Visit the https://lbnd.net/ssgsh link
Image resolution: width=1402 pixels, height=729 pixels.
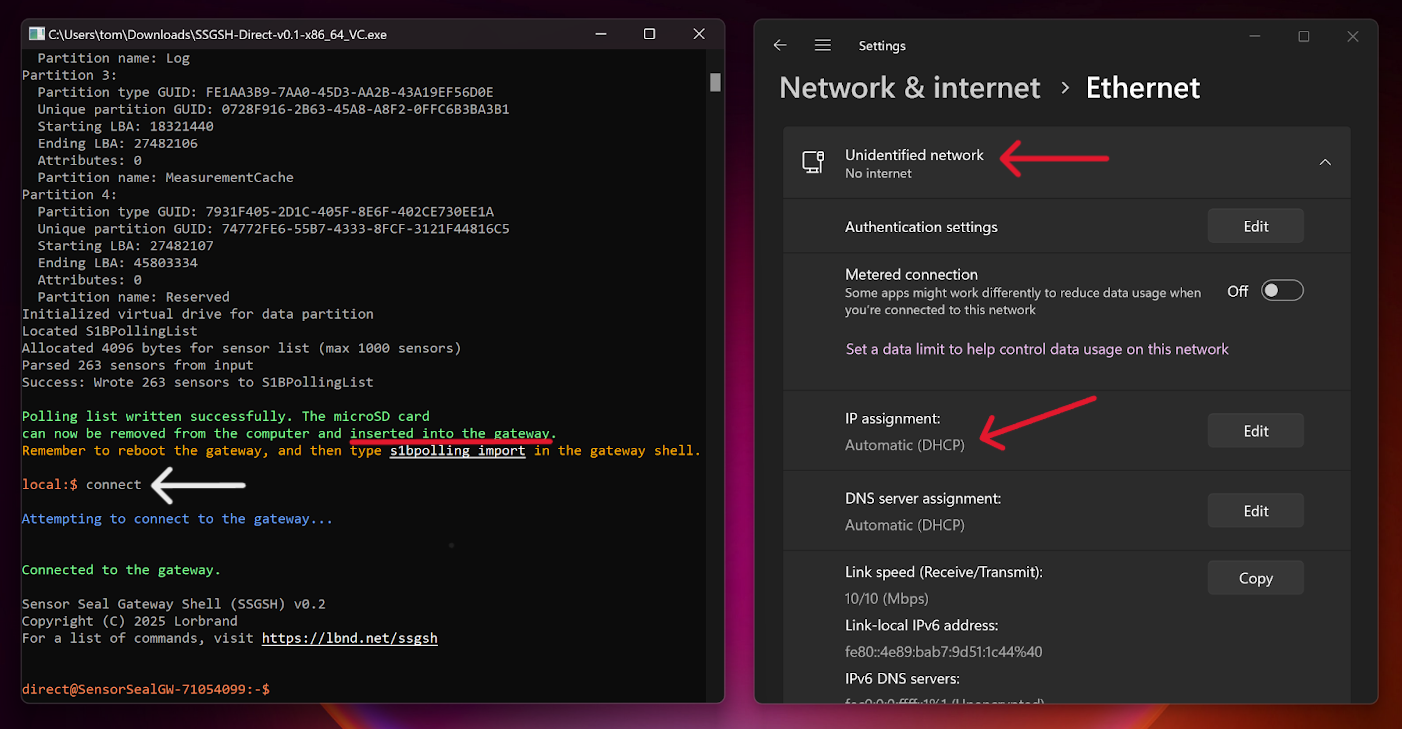click(349, 638)
